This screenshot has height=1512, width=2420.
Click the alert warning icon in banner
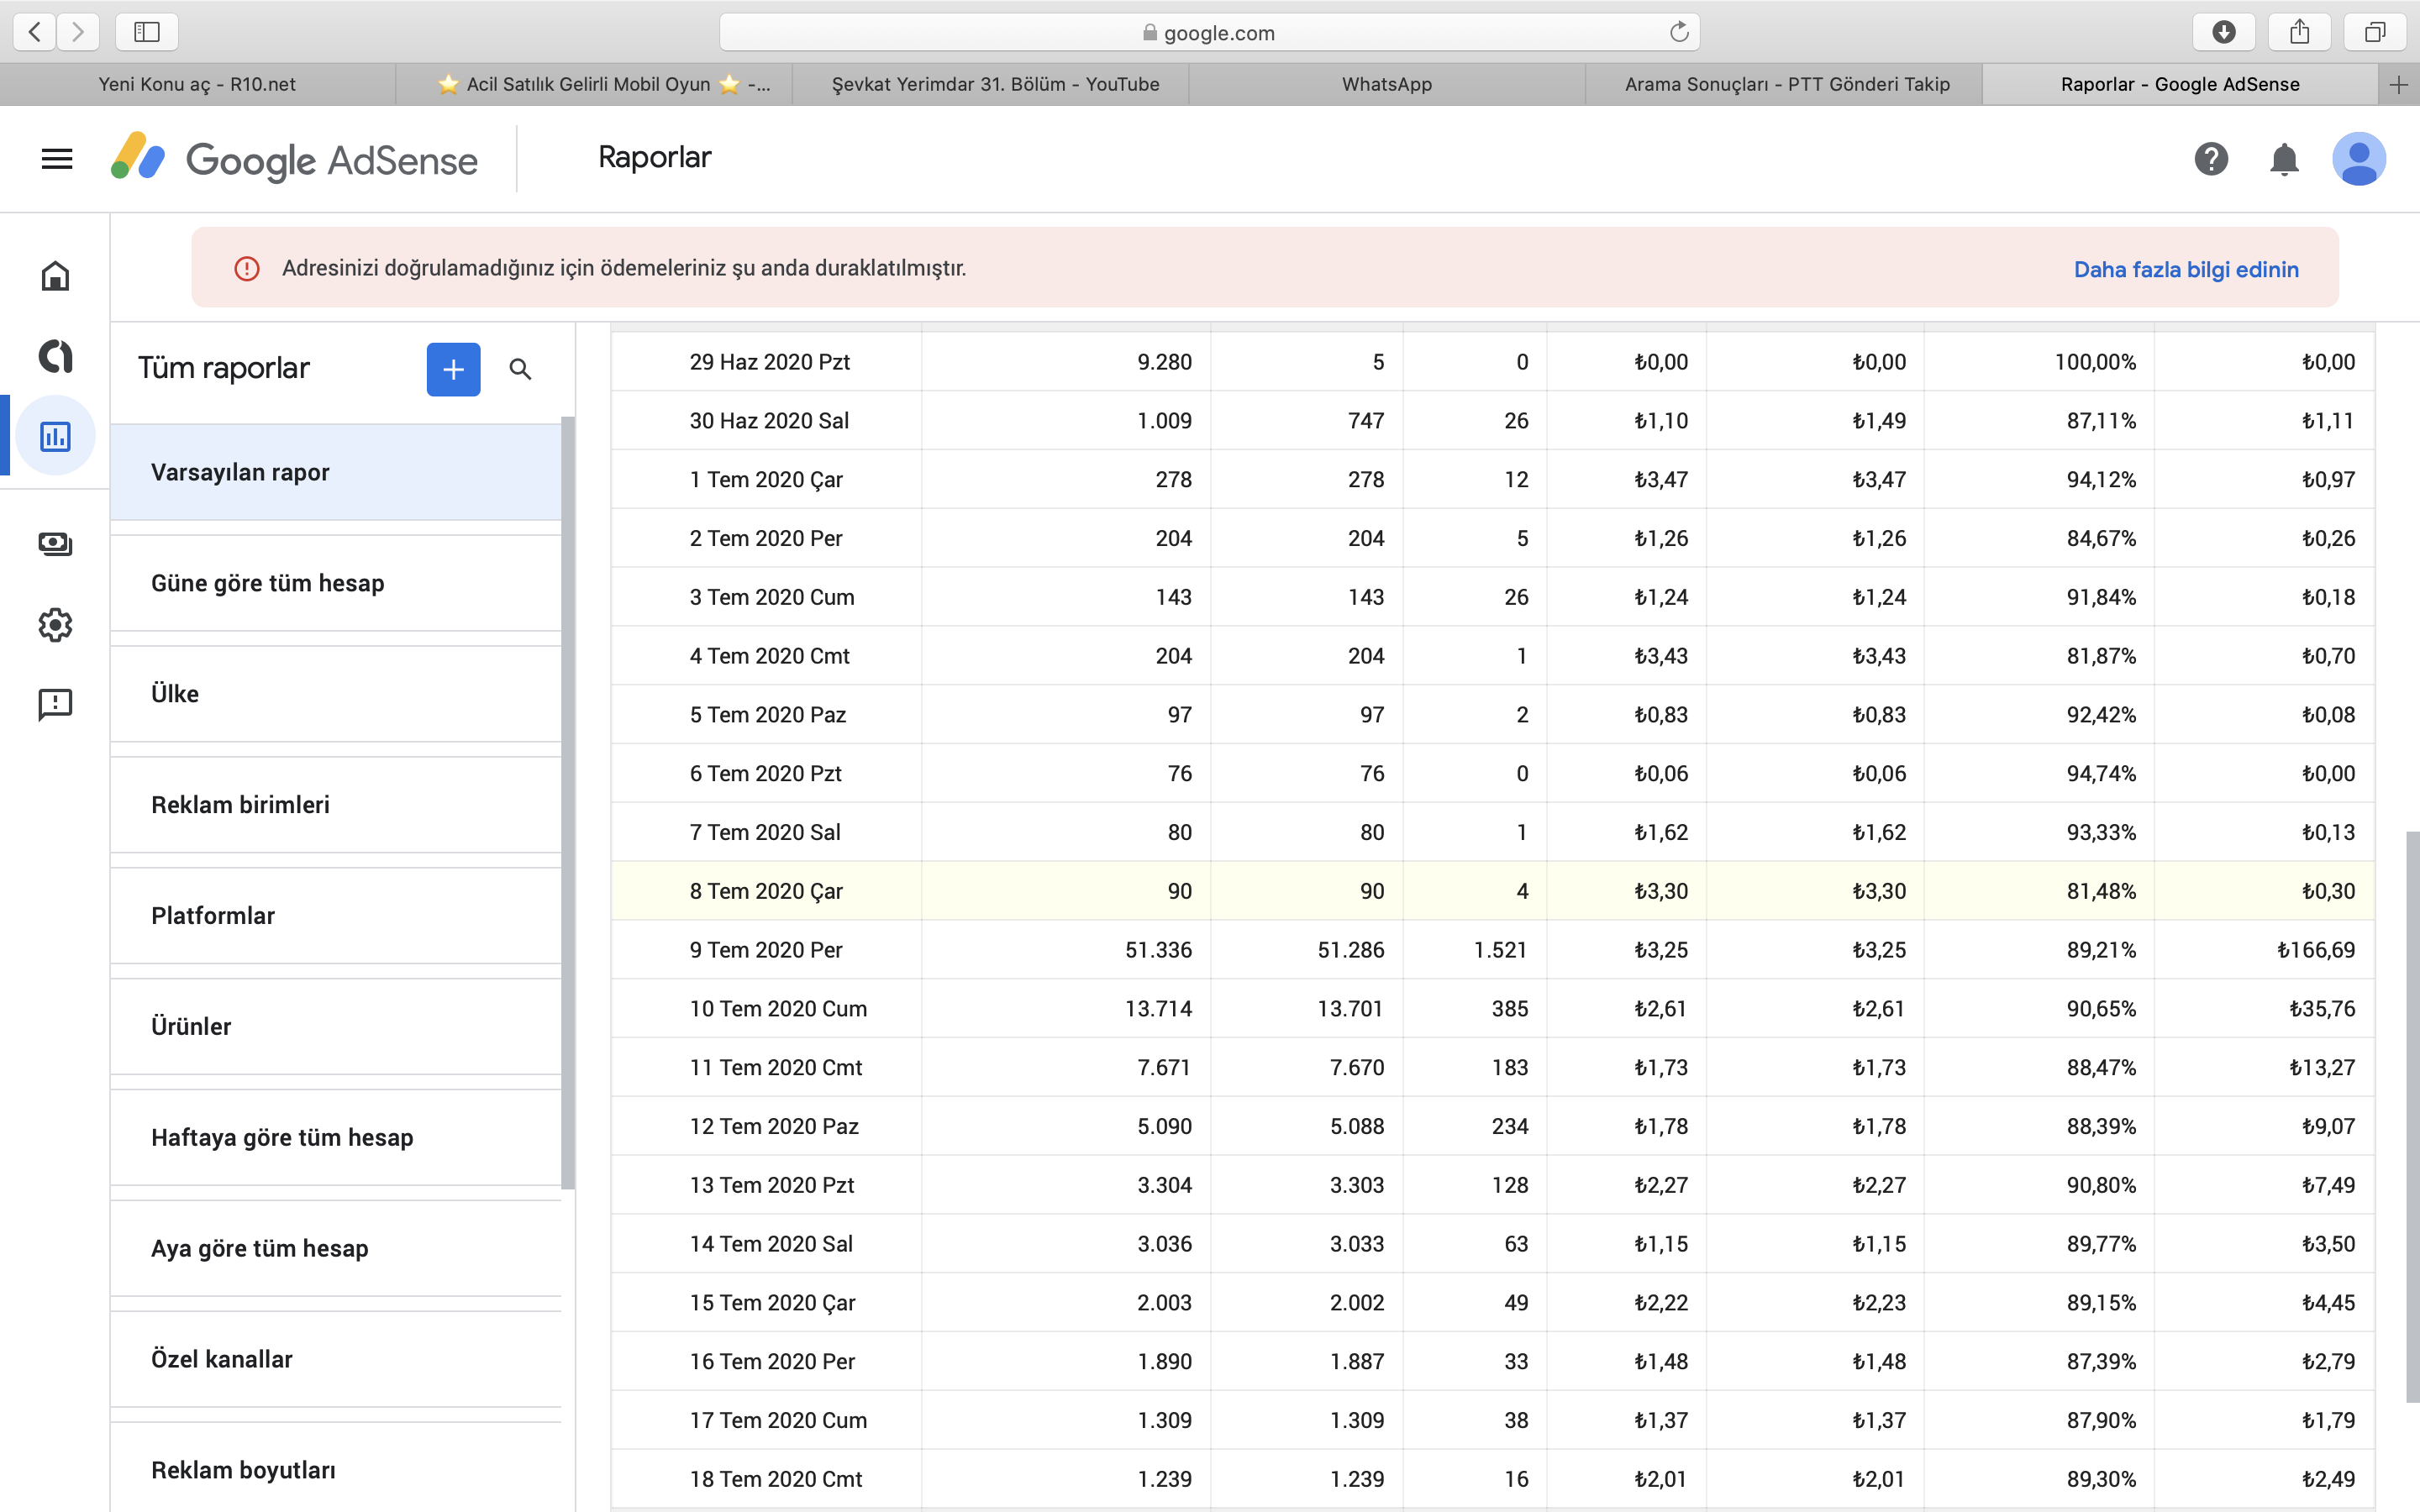(247, 268)
